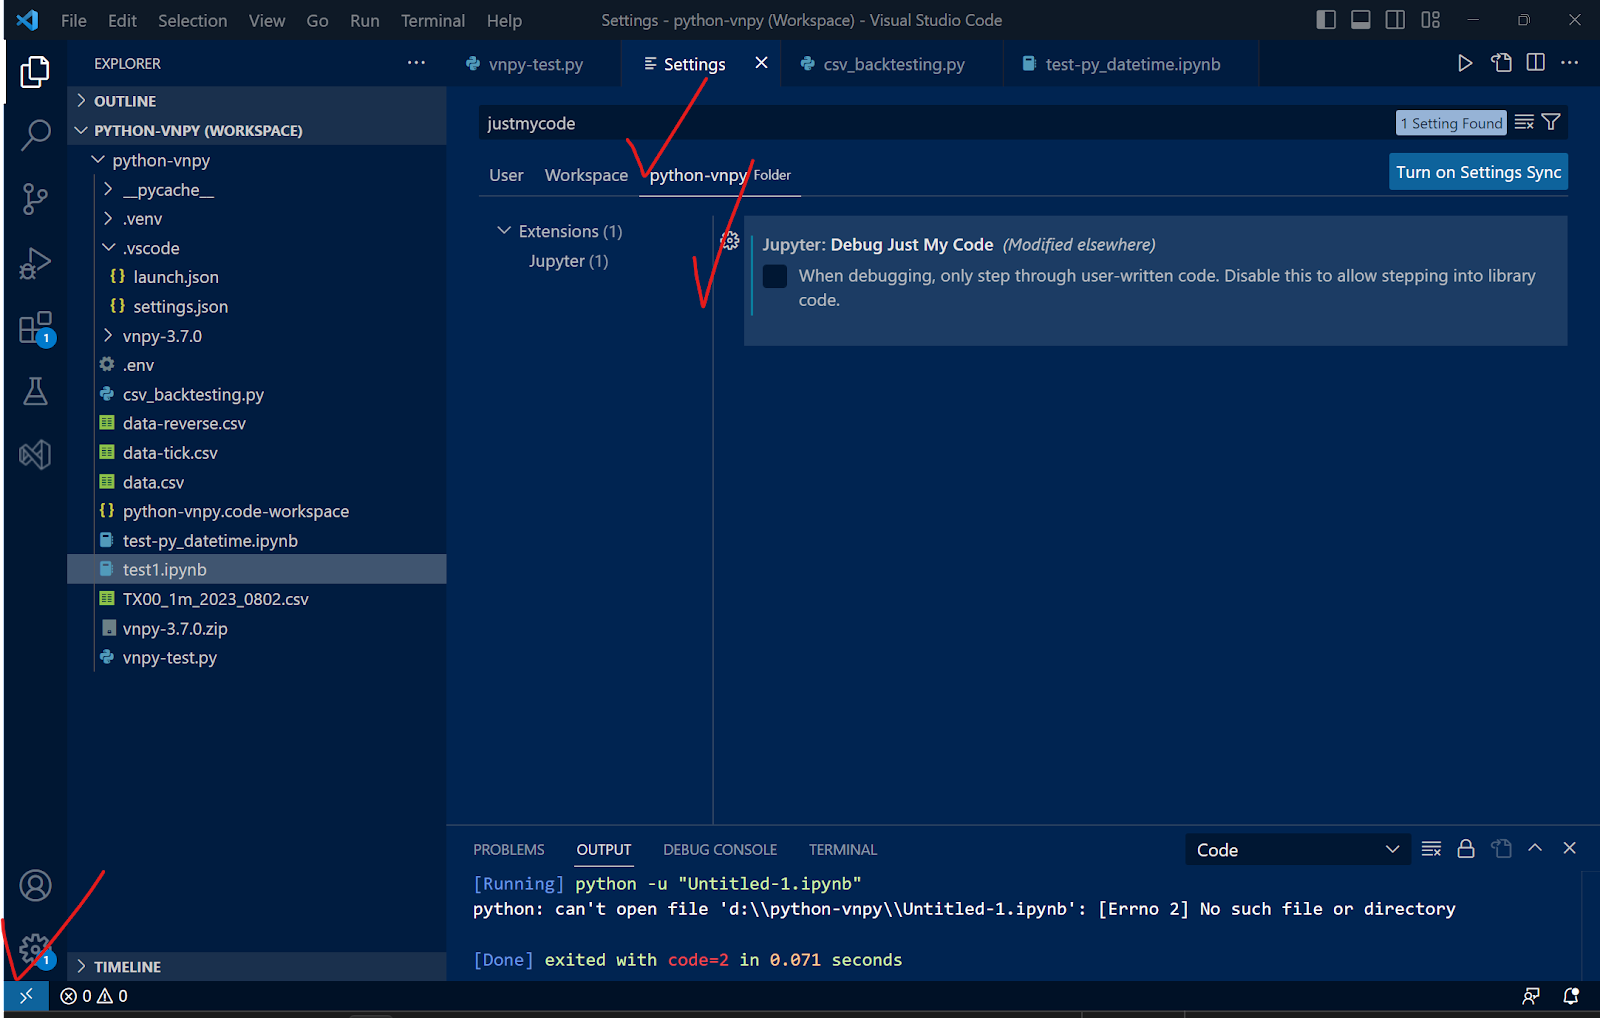The width and height of the screenshot is (1600, 1018).
Task: Open editor More Actions menu
Action: pos(1570,63)
